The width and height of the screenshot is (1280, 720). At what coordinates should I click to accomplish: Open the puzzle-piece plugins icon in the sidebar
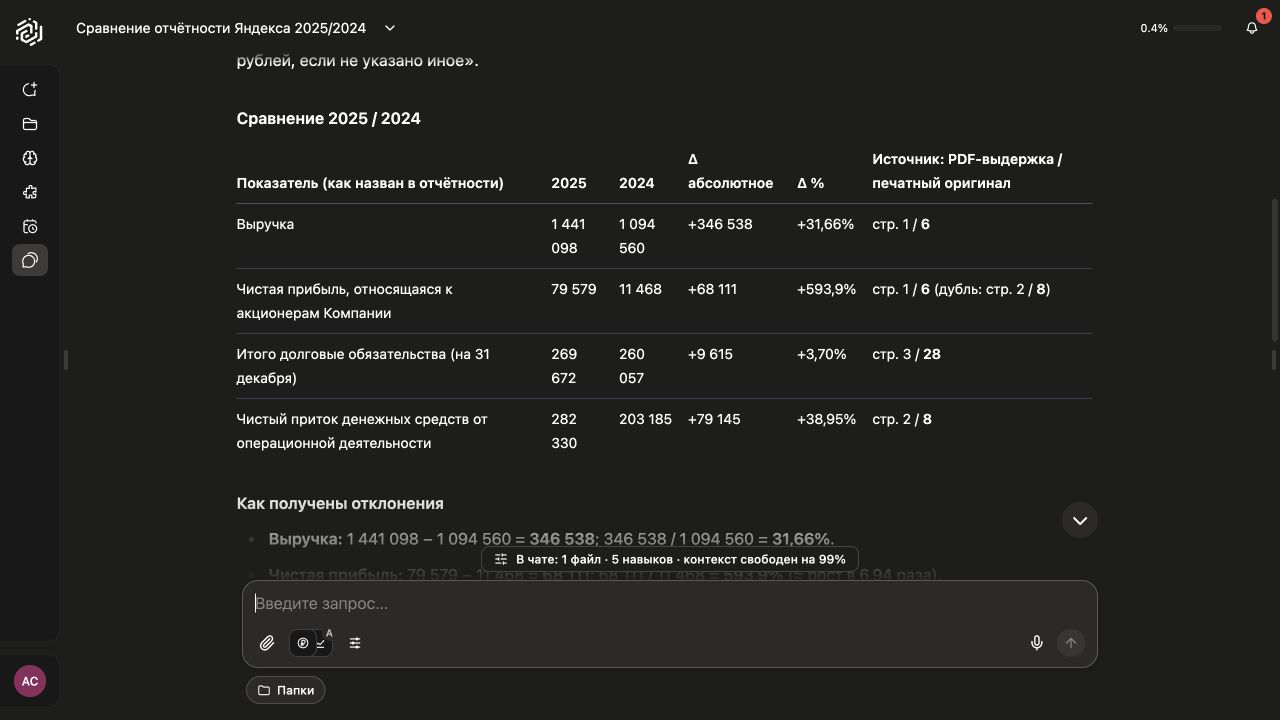(x=30, y=192)
